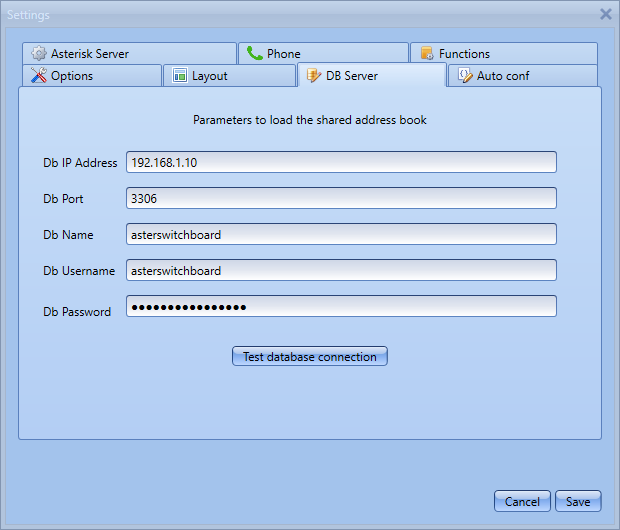Cancel the settings dialog

coord(522,501)
